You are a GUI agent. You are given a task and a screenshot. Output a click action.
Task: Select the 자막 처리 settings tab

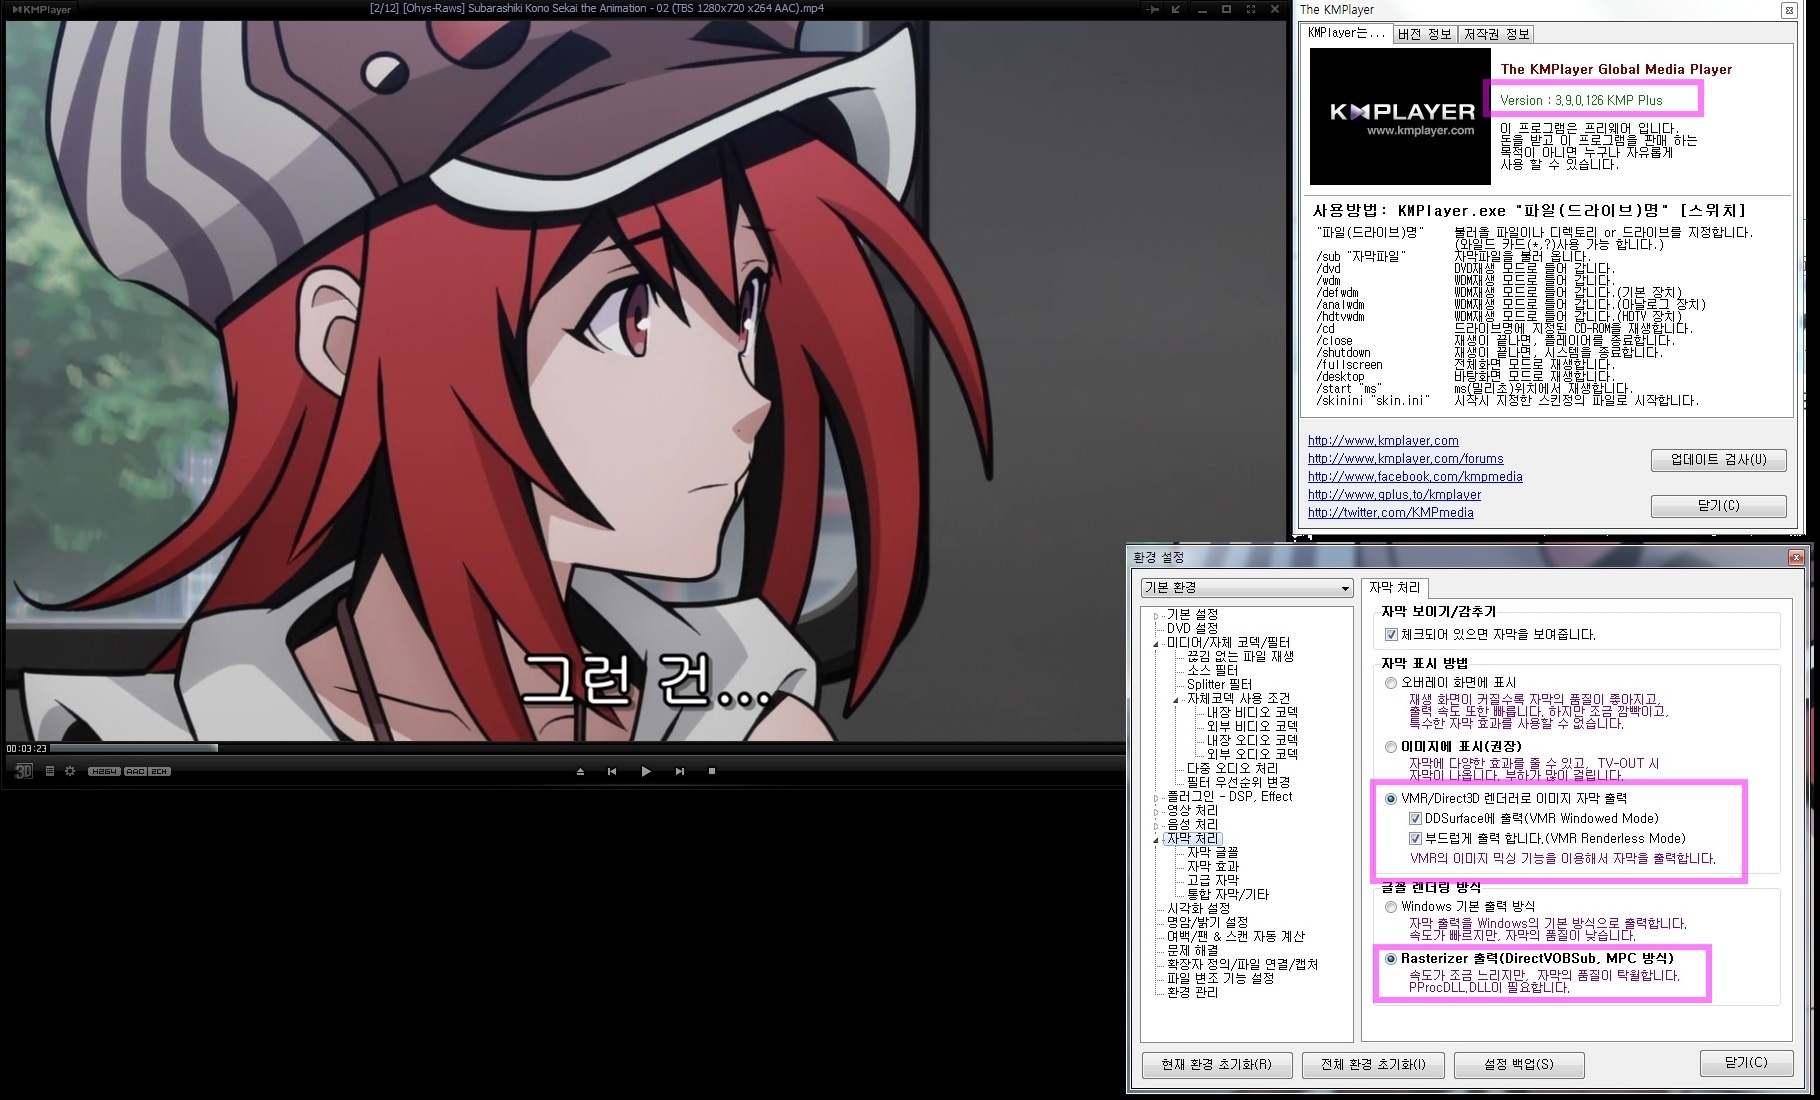[x=1395, y=588]
